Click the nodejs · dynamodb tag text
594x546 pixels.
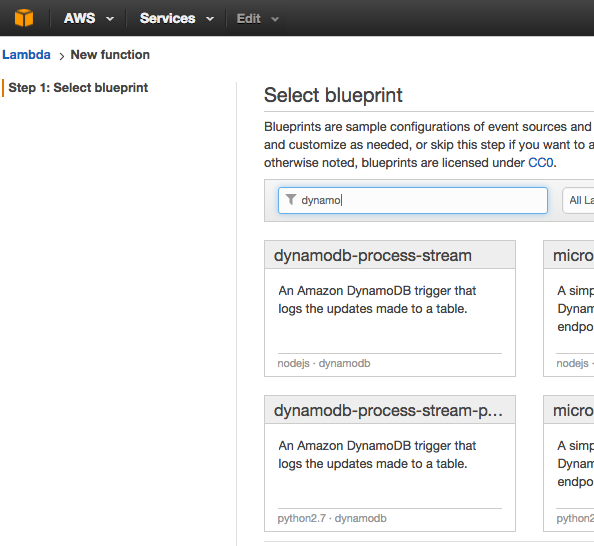pyautogui.click(x=324, y=363)
